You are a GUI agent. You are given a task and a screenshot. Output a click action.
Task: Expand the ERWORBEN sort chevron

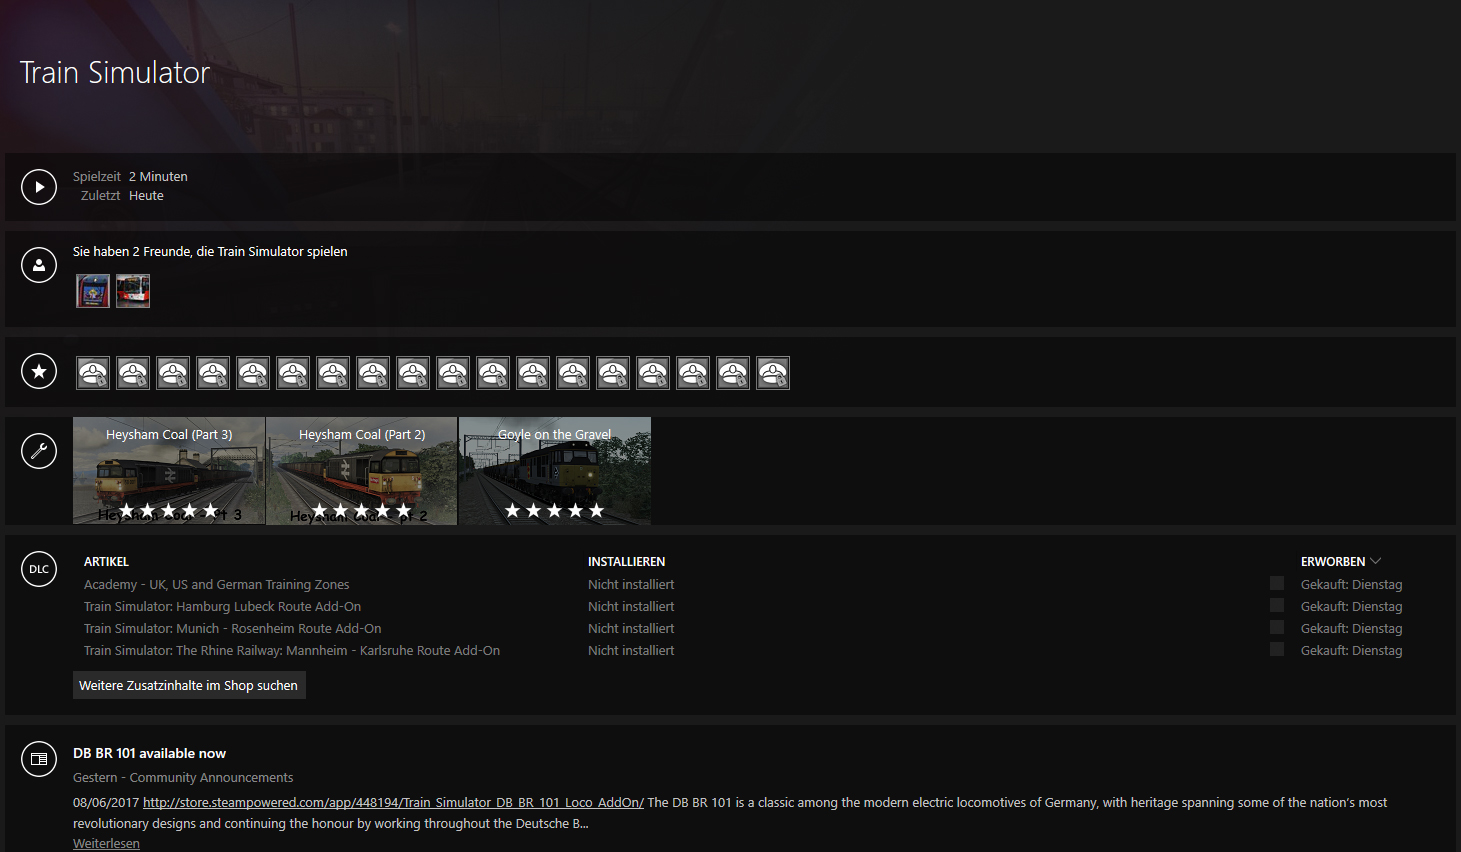1376,561
